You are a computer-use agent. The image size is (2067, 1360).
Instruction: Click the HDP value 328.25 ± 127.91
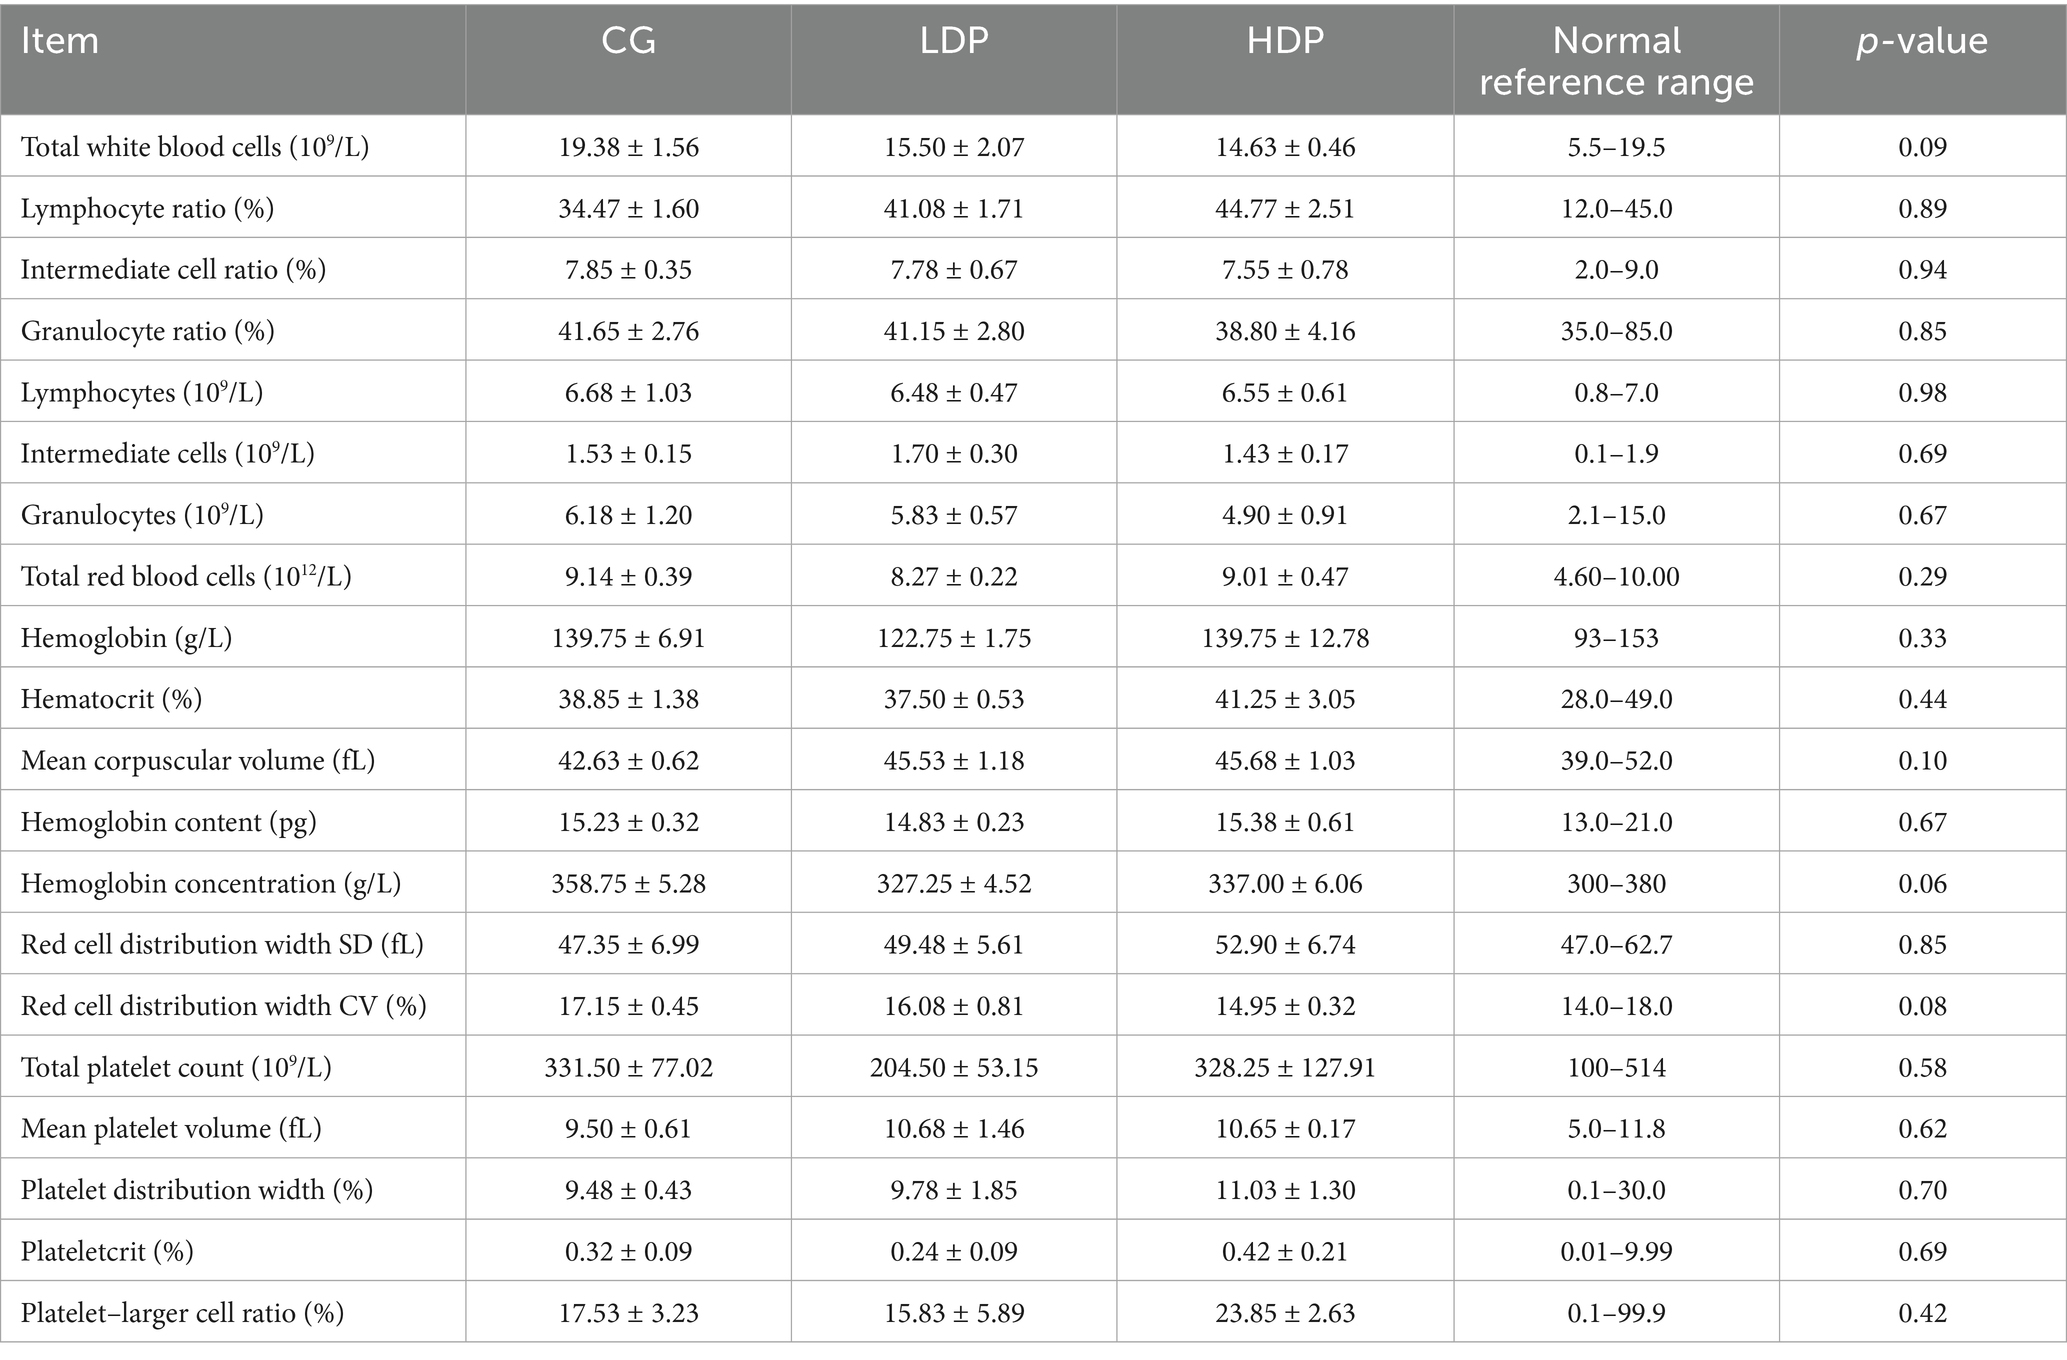click(x=1285, y=1068)
